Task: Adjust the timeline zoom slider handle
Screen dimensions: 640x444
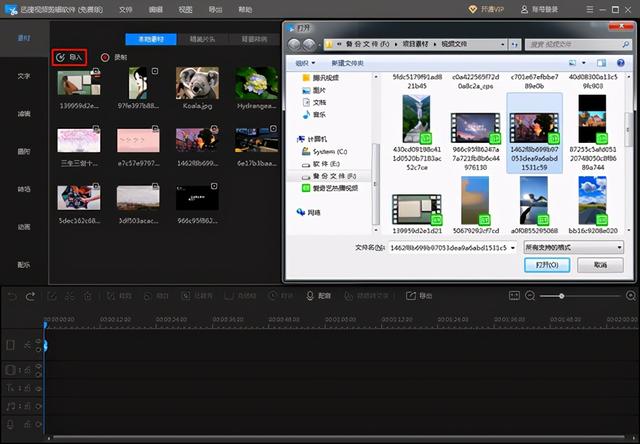Action: click(x=562, y=296)
